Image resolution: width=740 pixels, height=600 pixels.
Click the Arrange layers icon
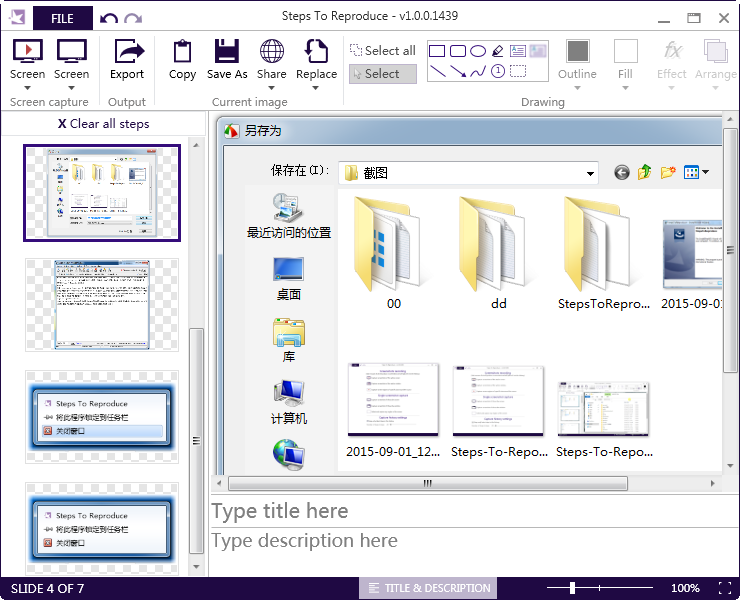(715, 51)
